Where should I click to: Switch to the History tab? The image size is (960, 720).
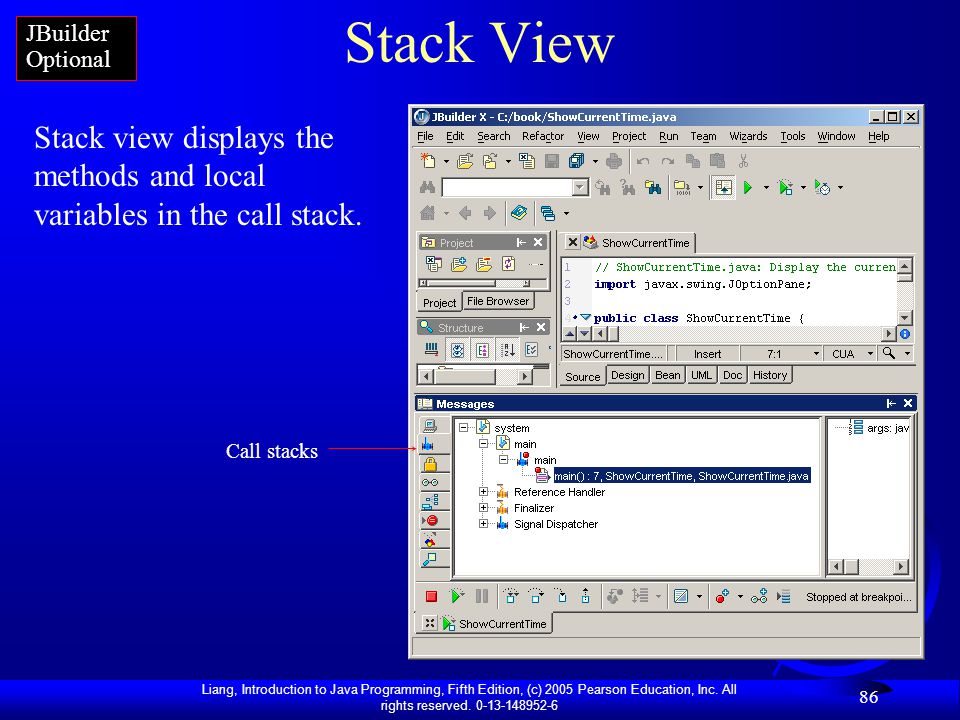770,375
